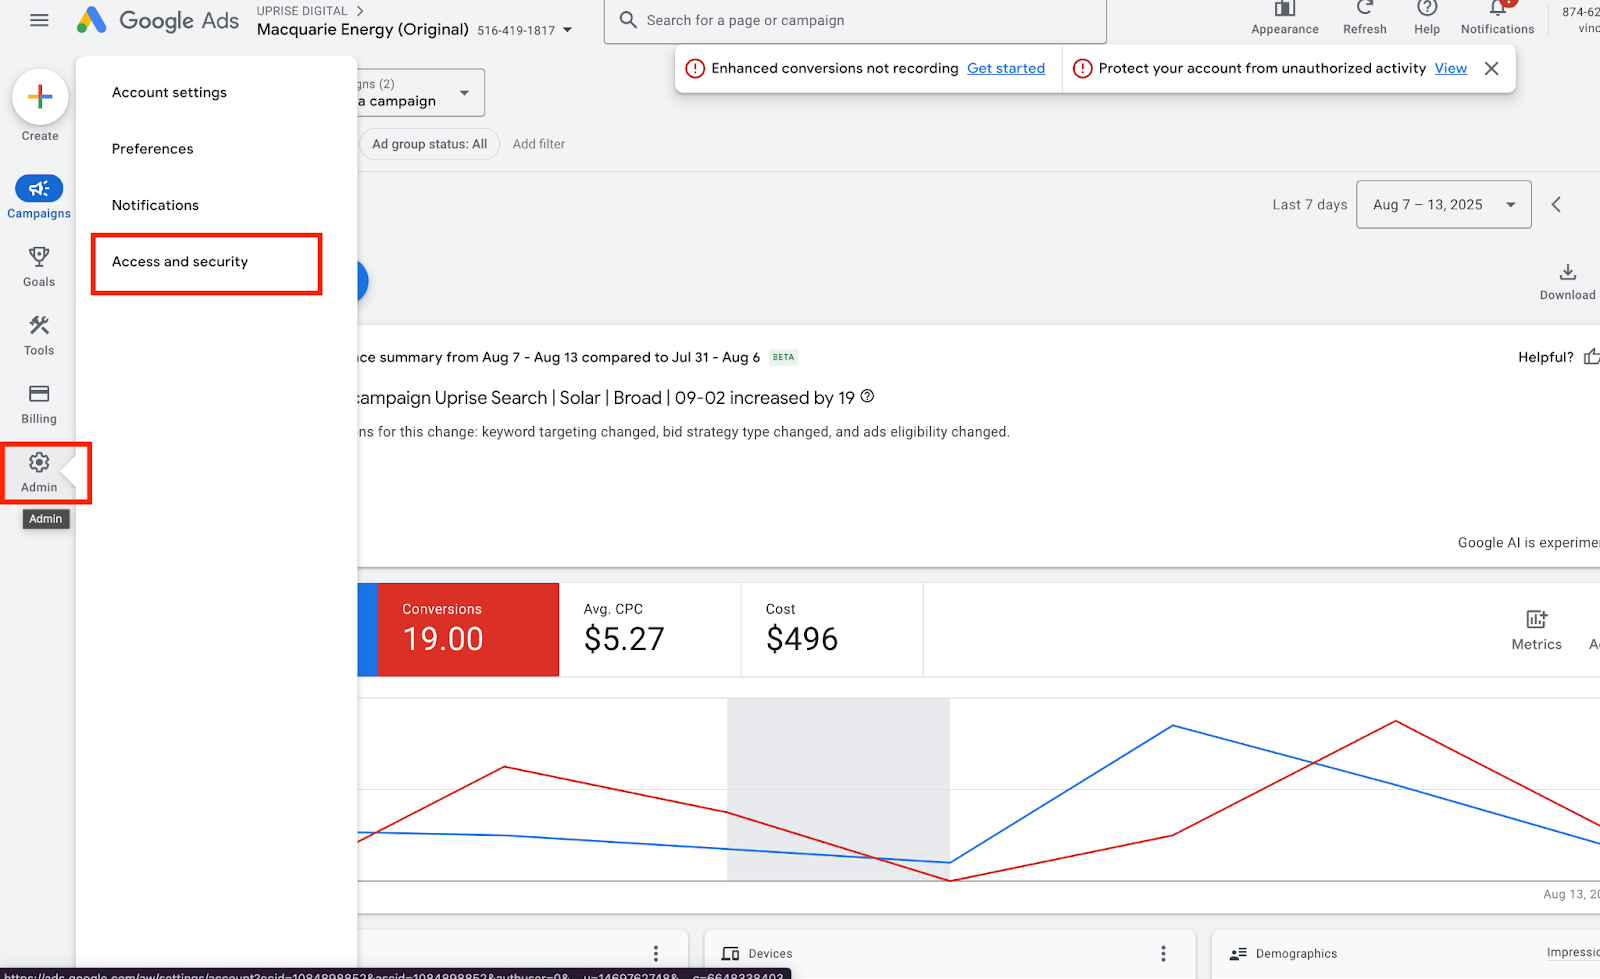Select the Conversions metric card
This screenshot has width=1600, height=979.
point(468,629)
